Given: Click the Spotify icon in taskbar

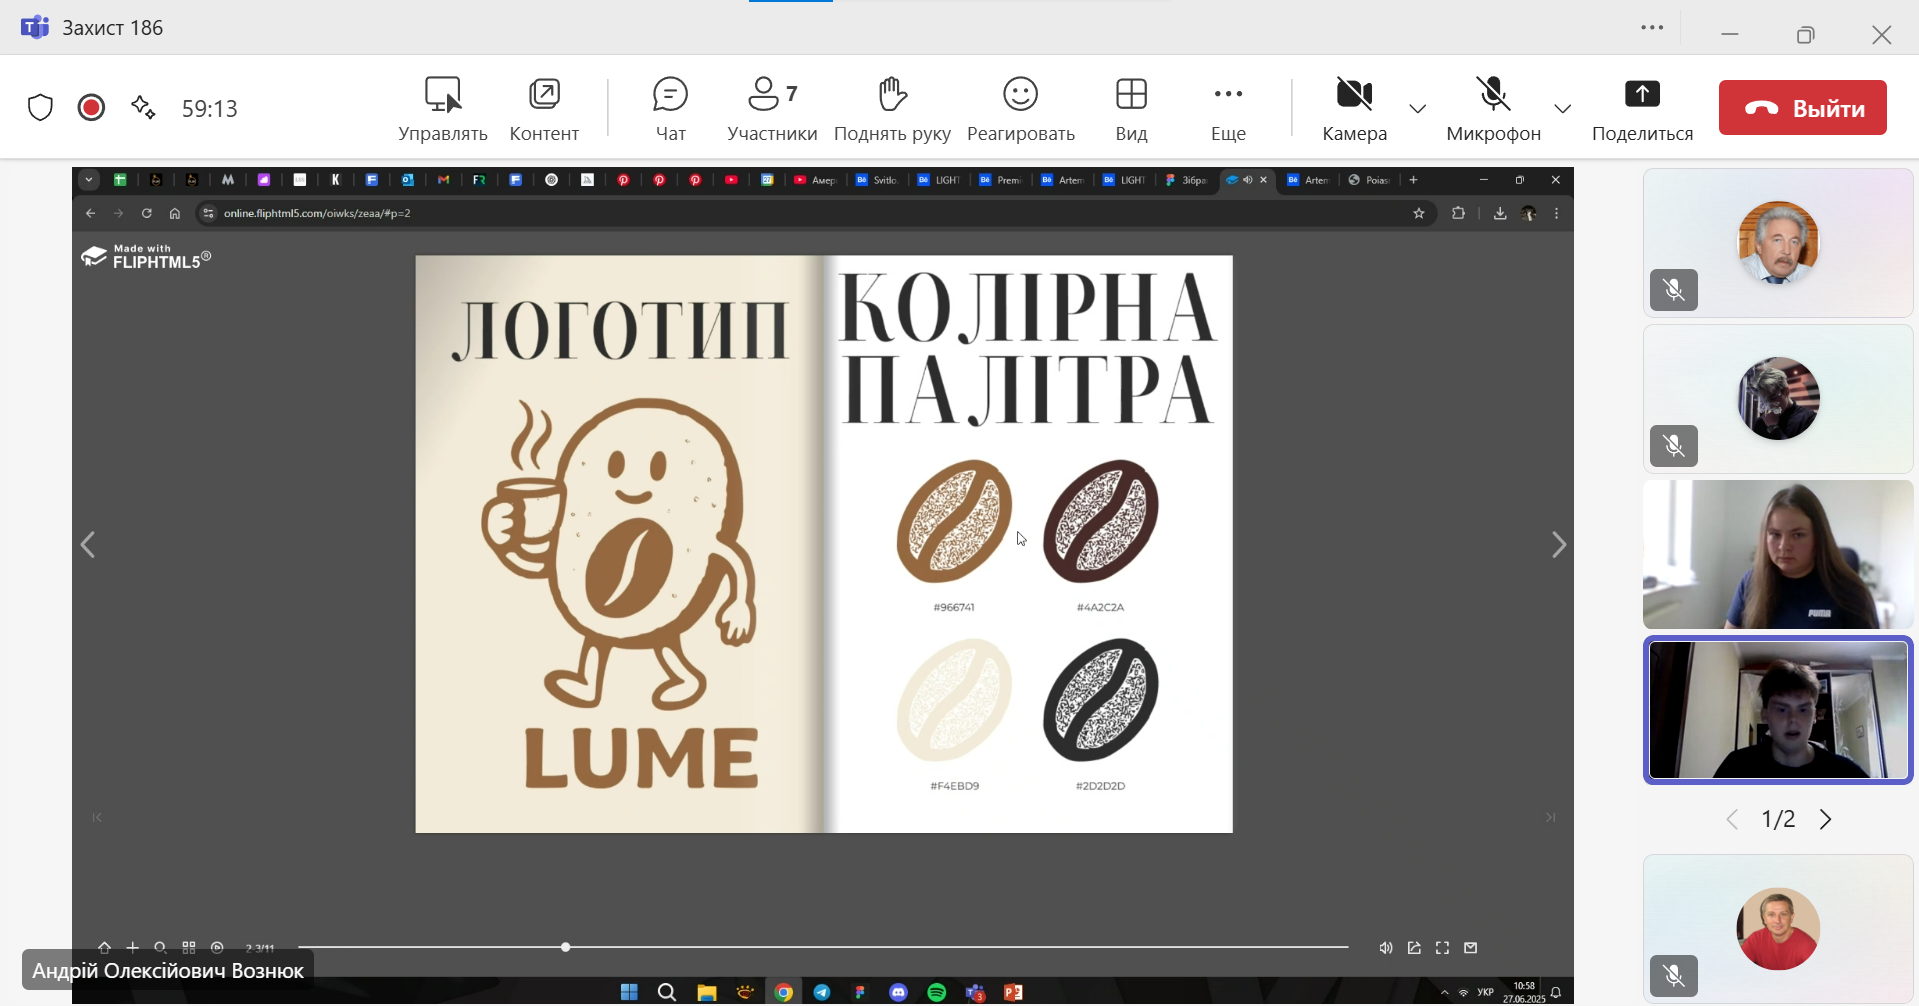Looking at the screenshot, I should coord(937,992).
